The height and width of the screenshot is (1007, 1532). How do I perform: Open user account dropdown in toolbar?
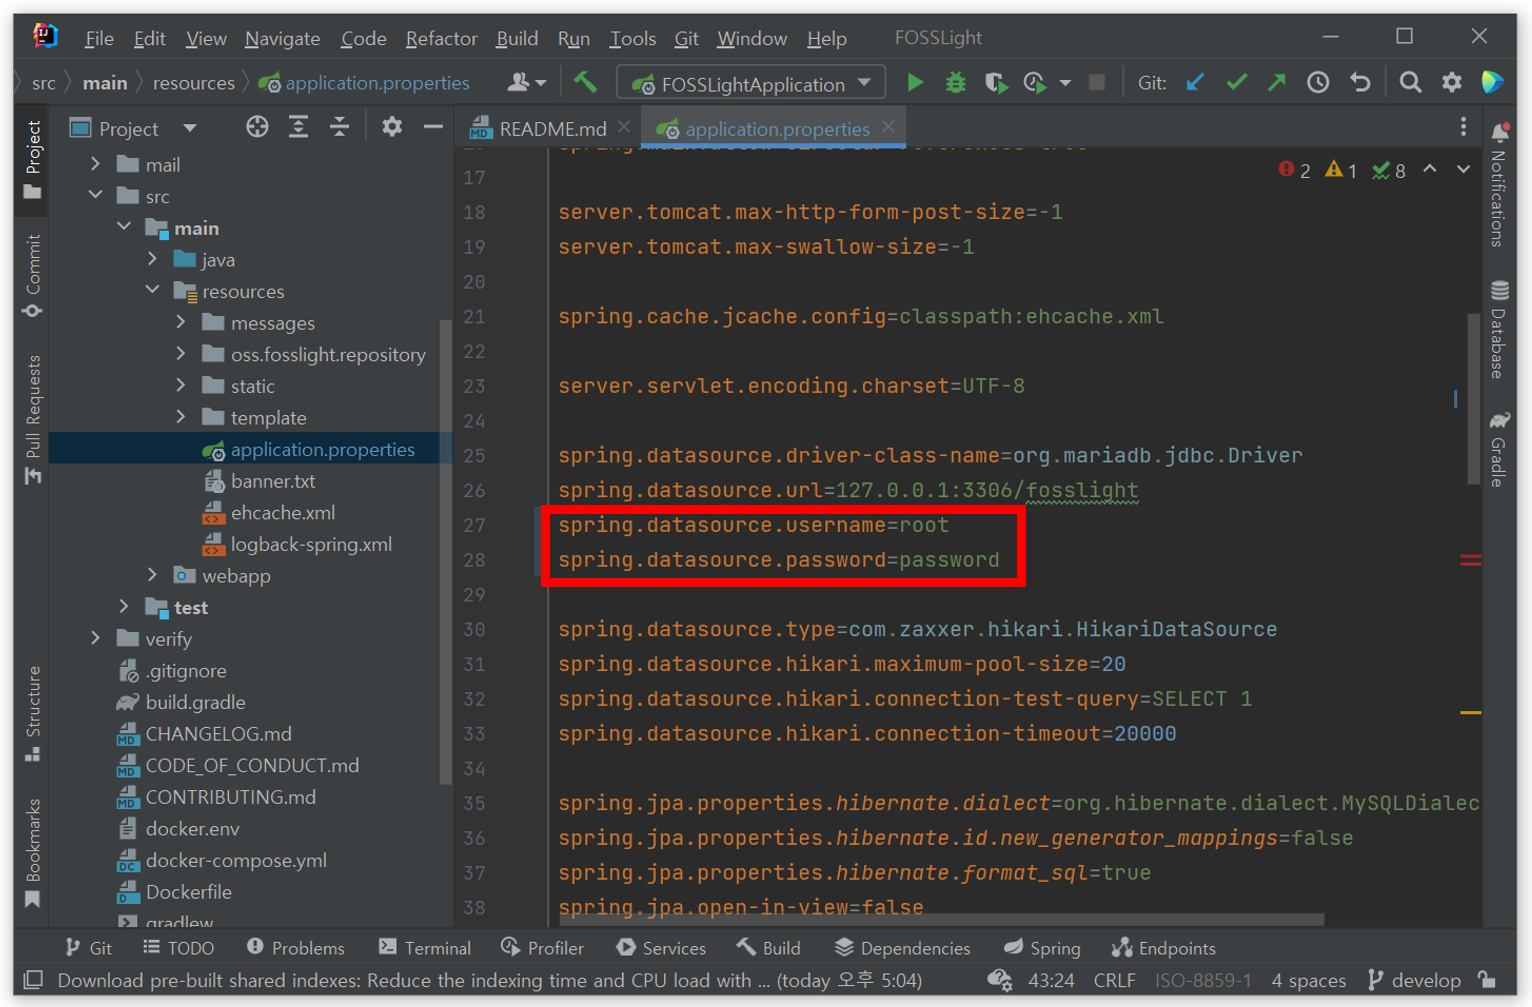pyautogui.click(x=526, y=83)
